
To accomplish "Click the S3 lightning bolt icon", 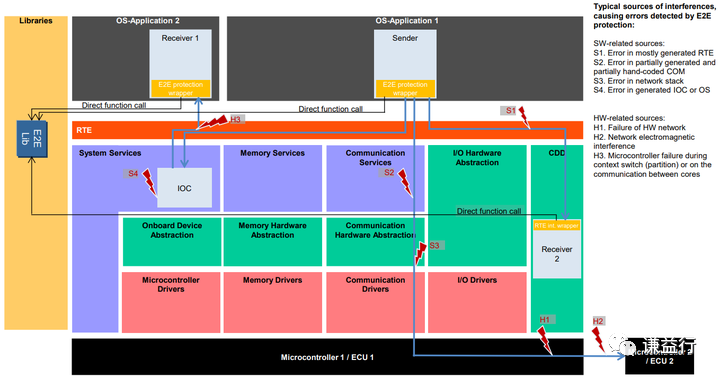I will pyautogui.click(x=420, y=254).
